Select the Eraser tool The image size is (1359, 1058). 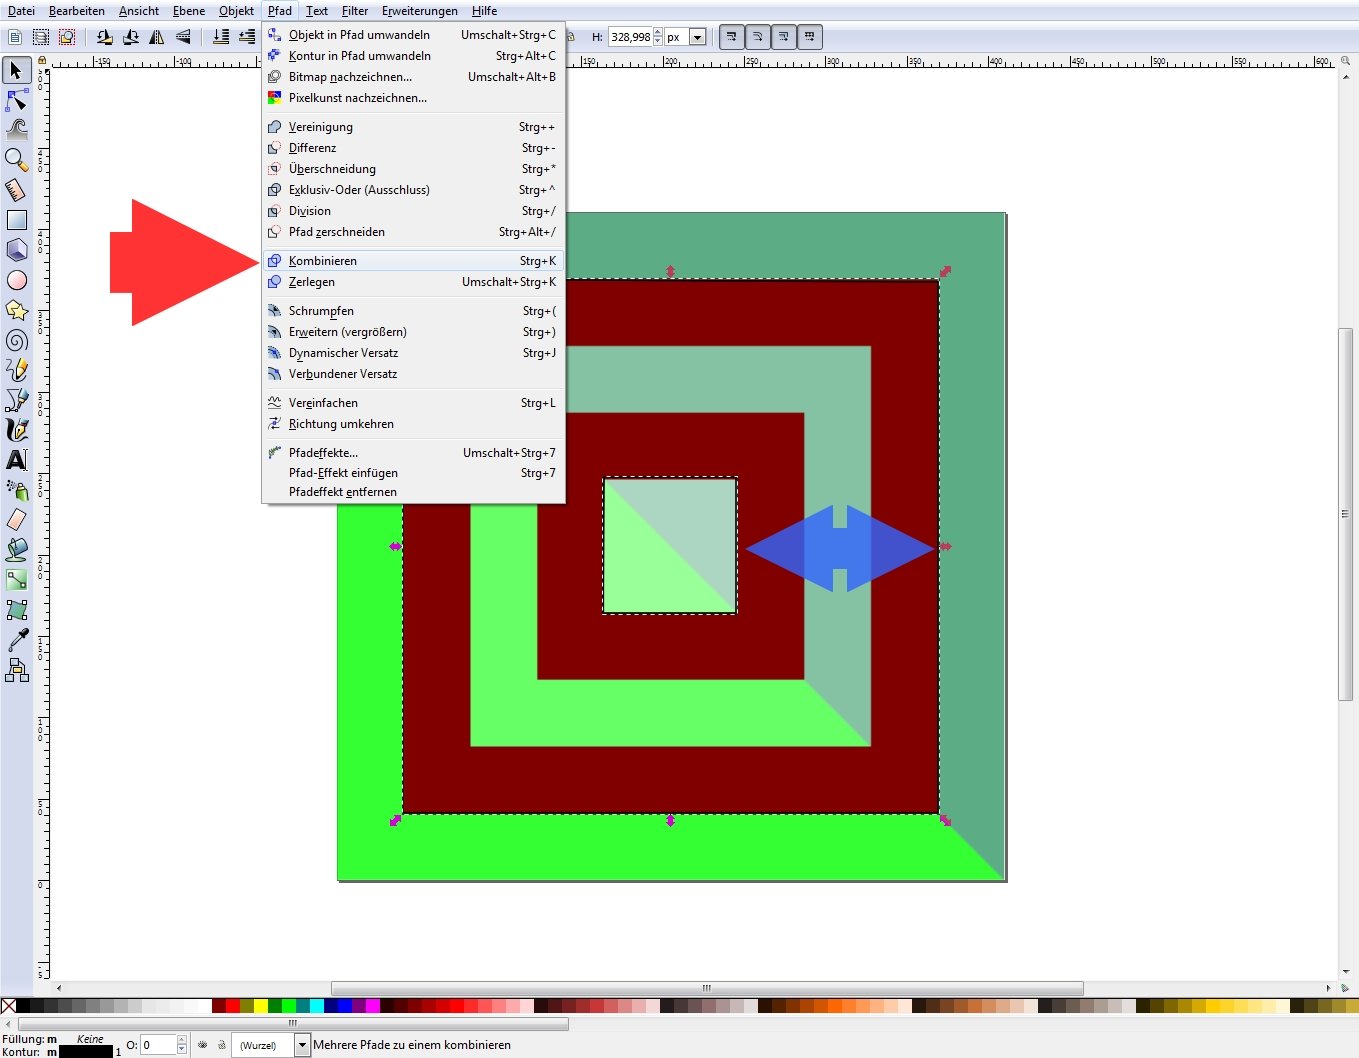(x=16, y=520)
